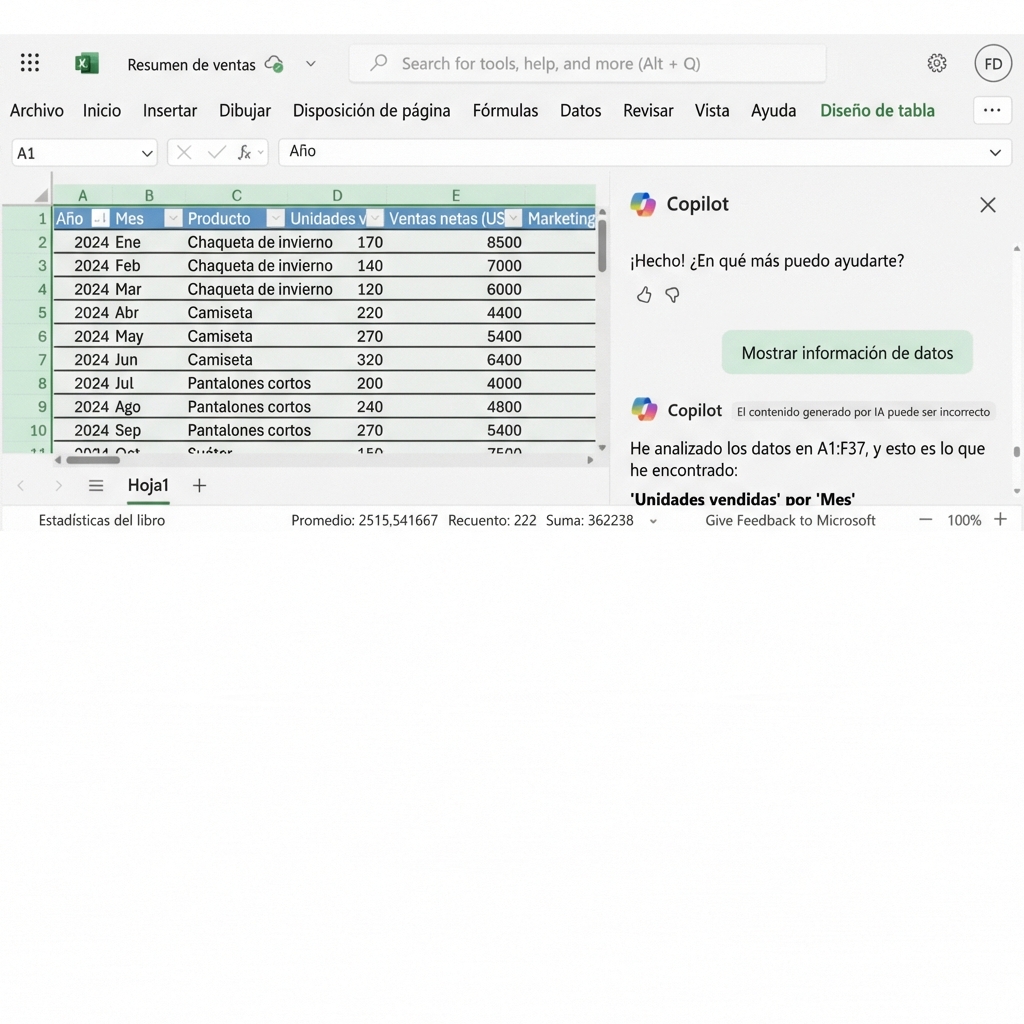Click the insert function fx icon

[x=245, y=152]
